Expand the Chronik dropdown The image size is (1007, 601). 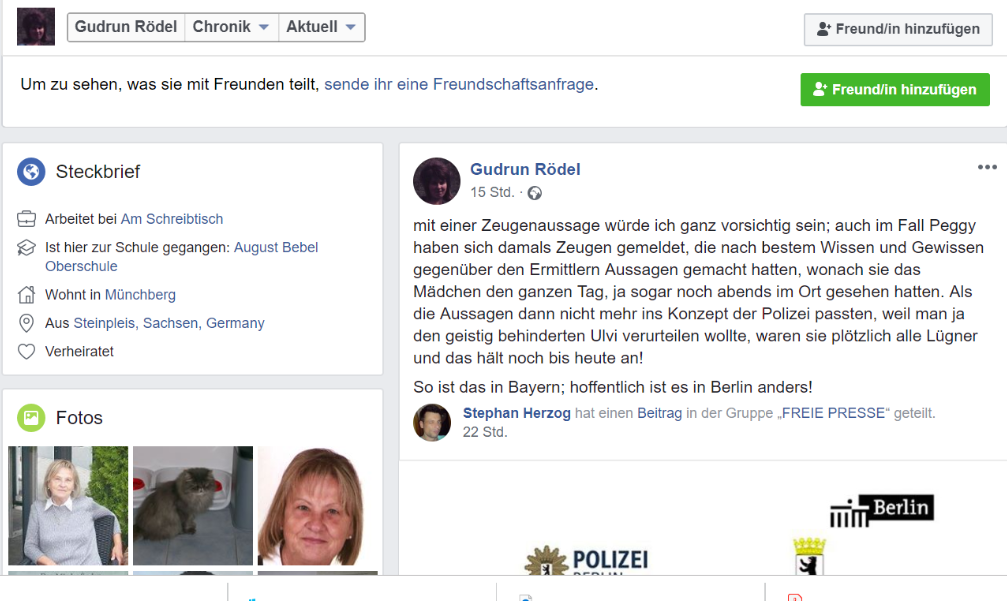point(231,27)
